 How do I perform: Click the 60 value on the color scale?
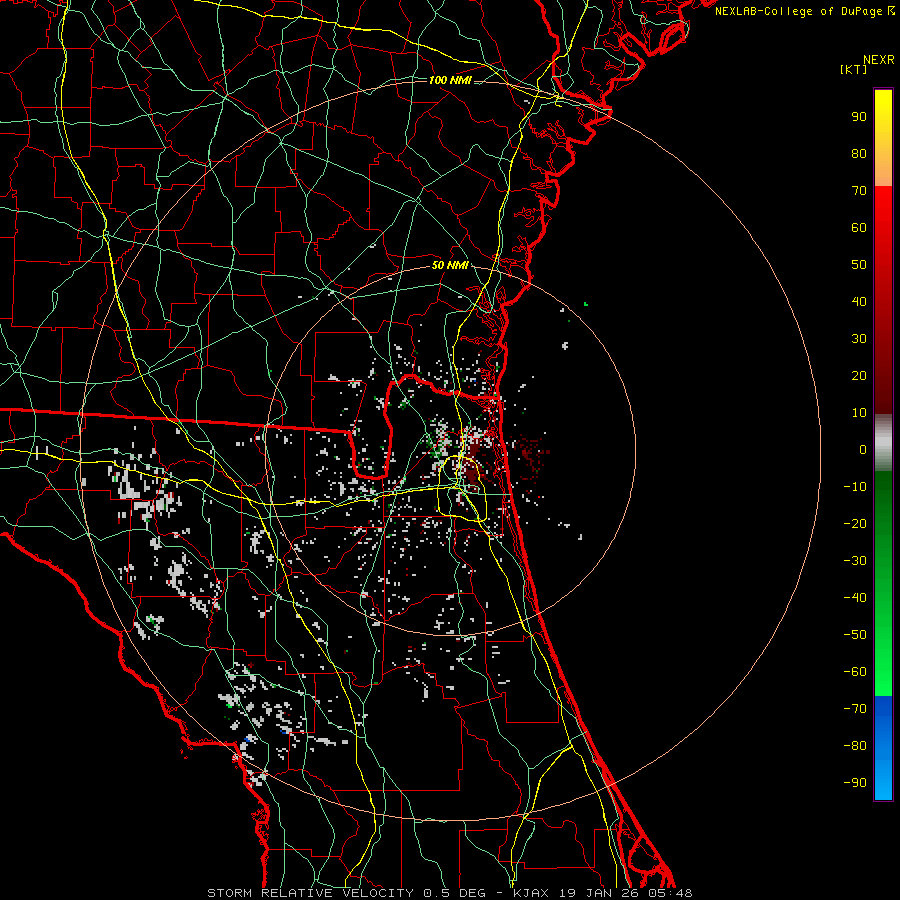859,227
